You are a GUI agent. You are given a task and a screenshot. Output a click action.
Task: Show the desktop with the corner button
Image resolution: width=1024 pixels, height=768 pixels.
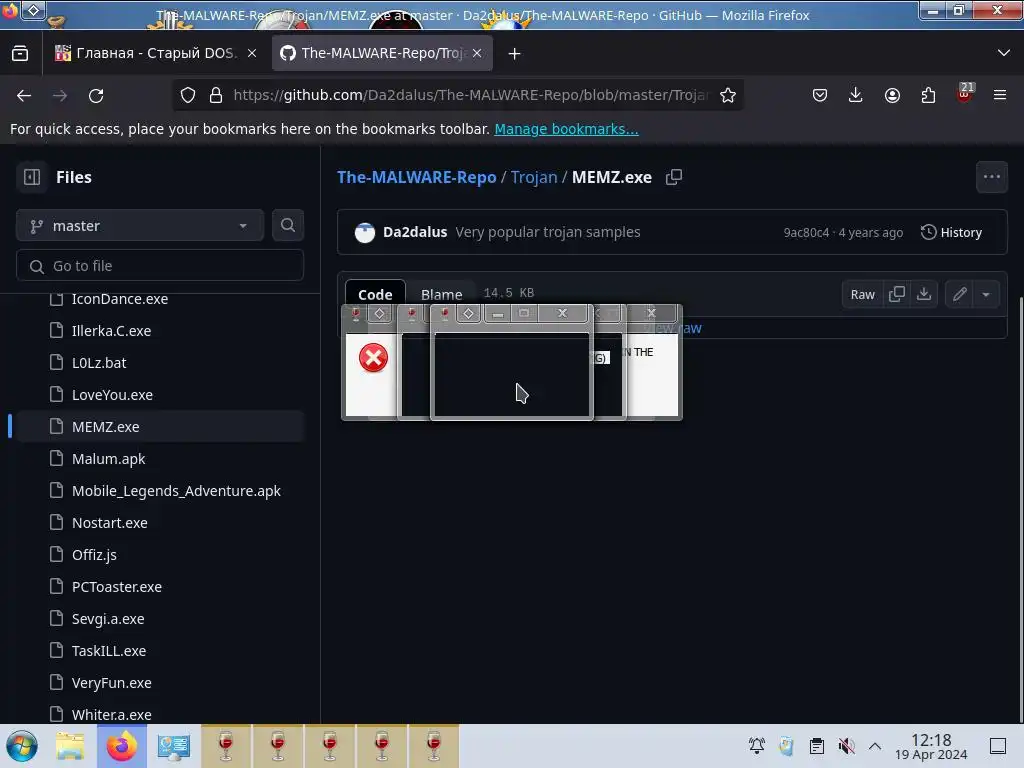point(998,746)
